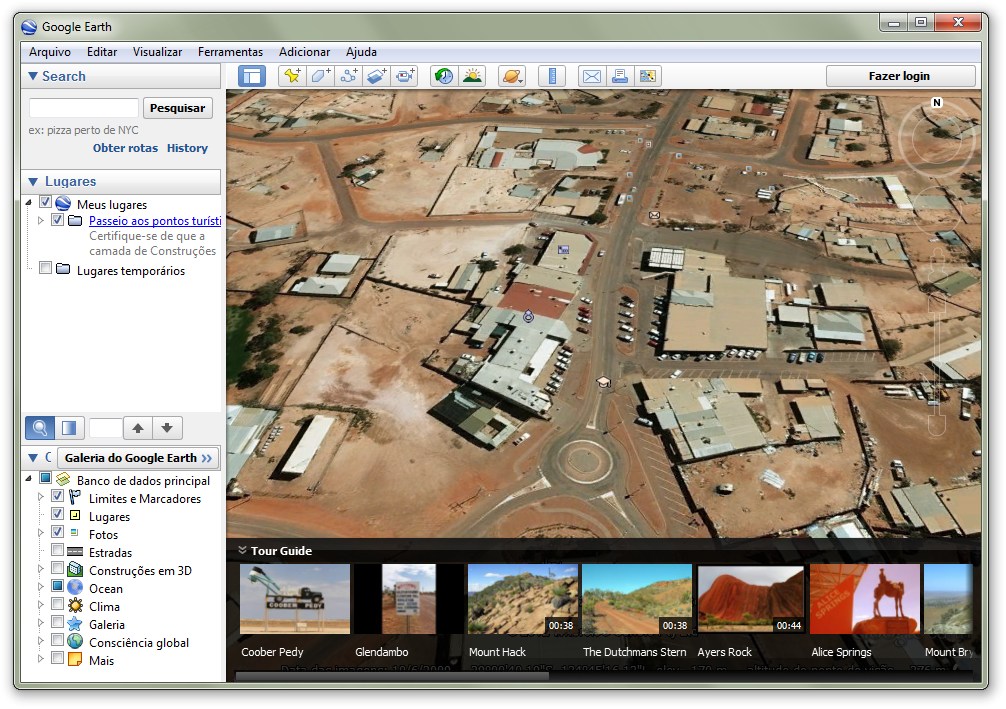Open the Ruler measurement tool
This screenshot has width=1006, height=709.
click(552, 76)
